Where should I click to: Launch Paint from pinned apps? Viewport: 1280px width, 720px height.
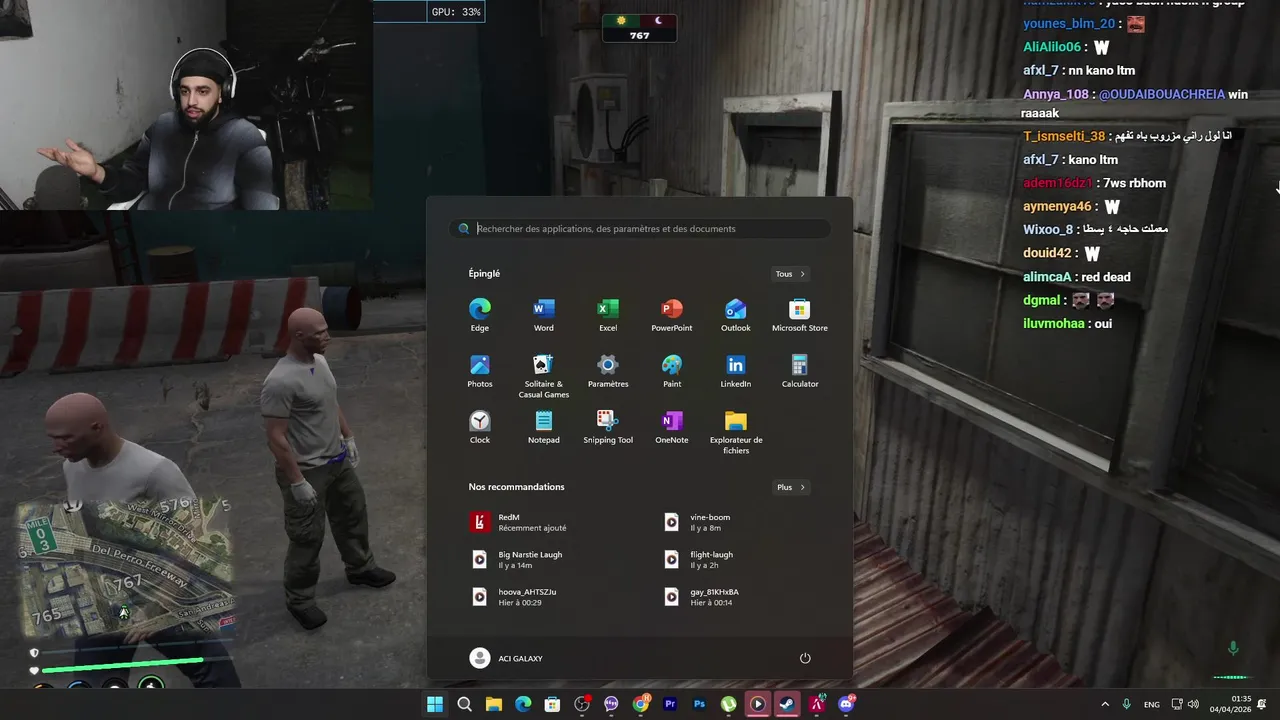point(672,371)
